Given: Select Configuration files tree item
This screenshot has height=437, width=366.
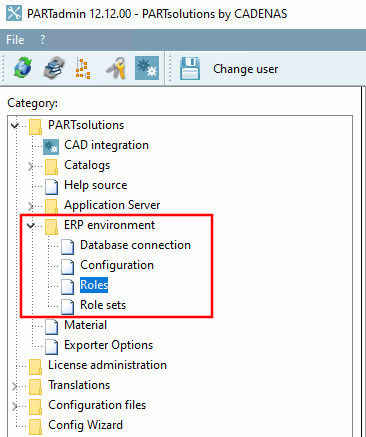Looking at the screenshot, I should coord(97,405).
